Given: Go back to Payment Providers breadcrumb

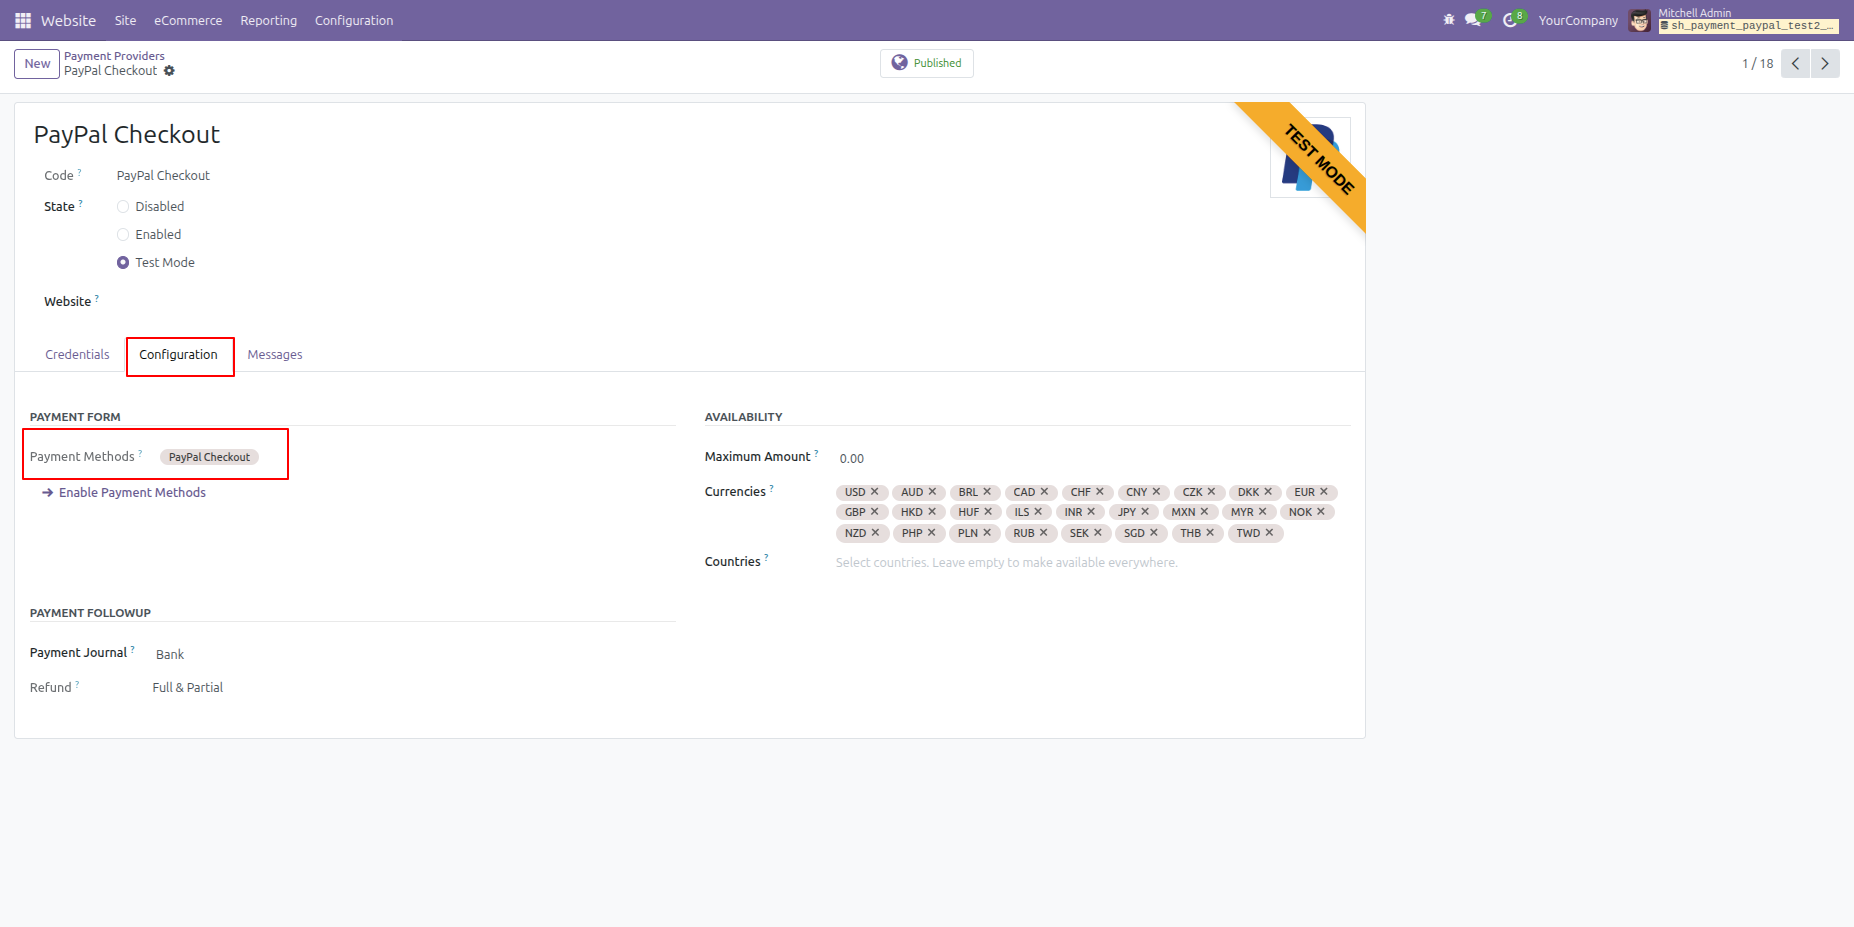Looking at the screenshot, I should (x=114, y=56).
